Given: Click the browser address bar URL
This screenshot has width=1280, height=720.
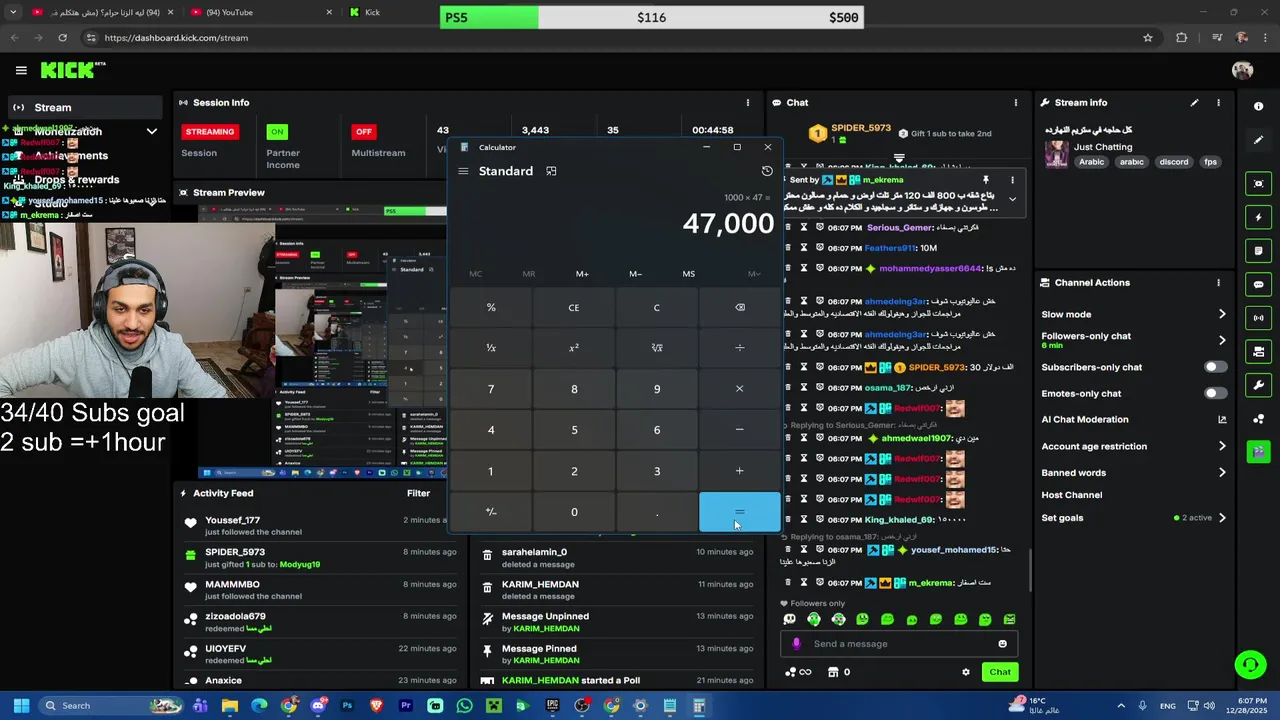Looking at the screenshot, I should tap(176, 38).
